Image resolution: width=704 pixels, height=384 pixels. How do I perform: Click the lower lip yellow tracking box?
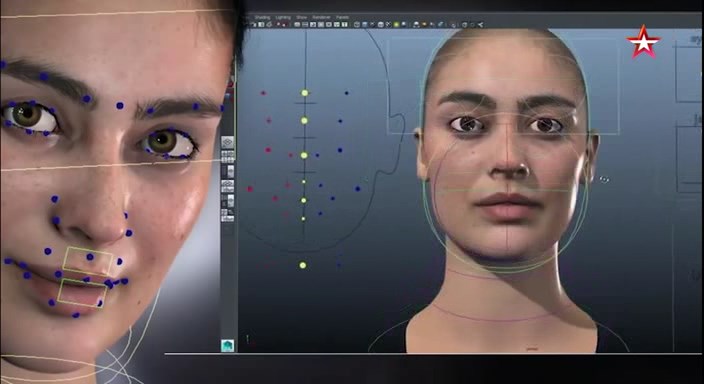[82, 293]
